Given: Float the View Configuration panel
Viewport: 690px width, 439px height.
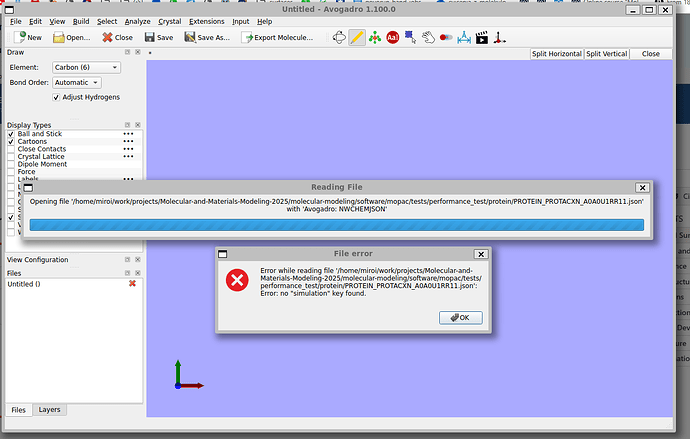Looking at the screenshot, I should (x=127, y=260).
